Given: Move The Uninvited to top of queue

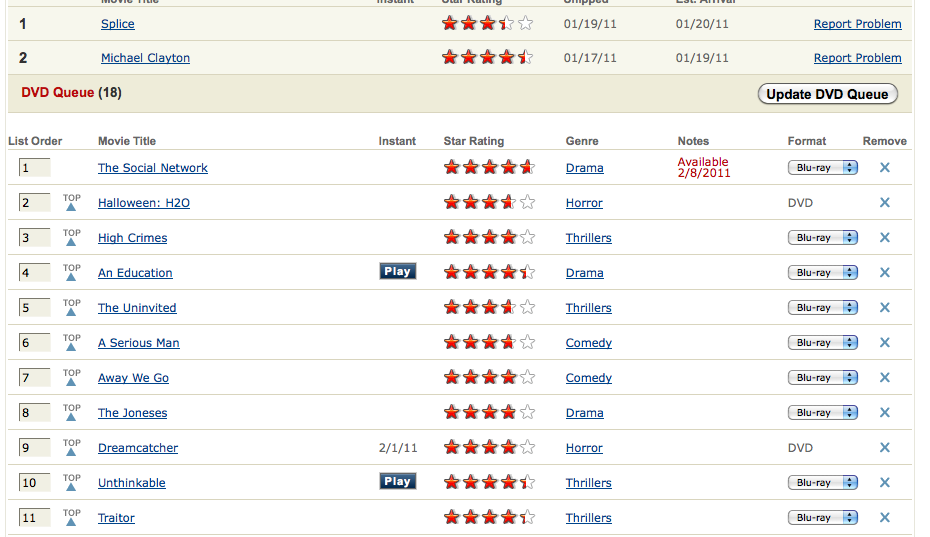Looking at the screenshot, I should coord(72,307).
